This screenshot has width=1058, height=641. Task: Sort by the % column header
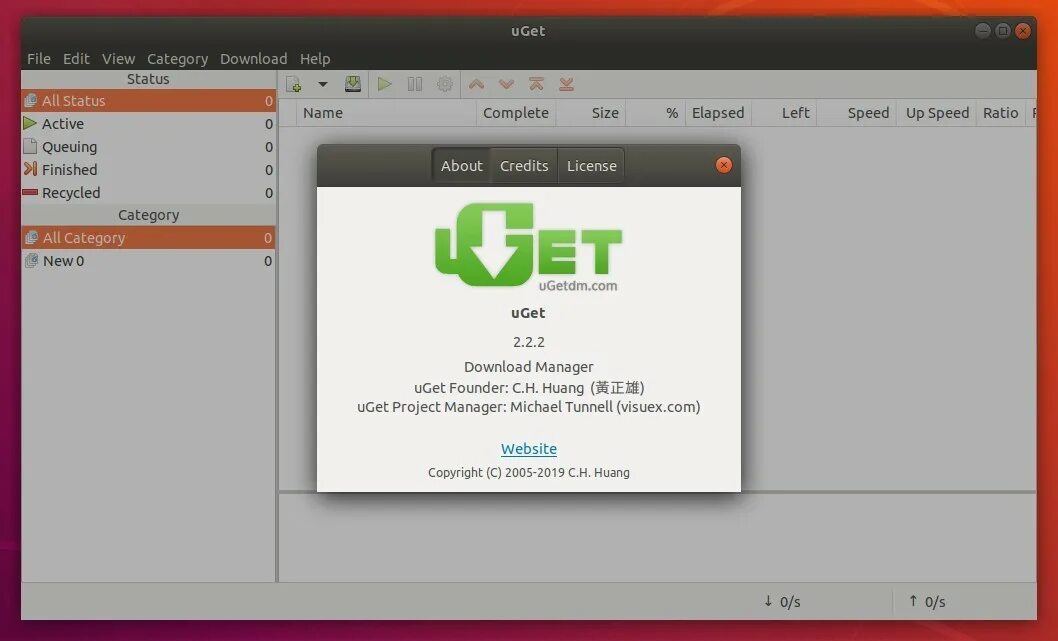tap(655, 113)
